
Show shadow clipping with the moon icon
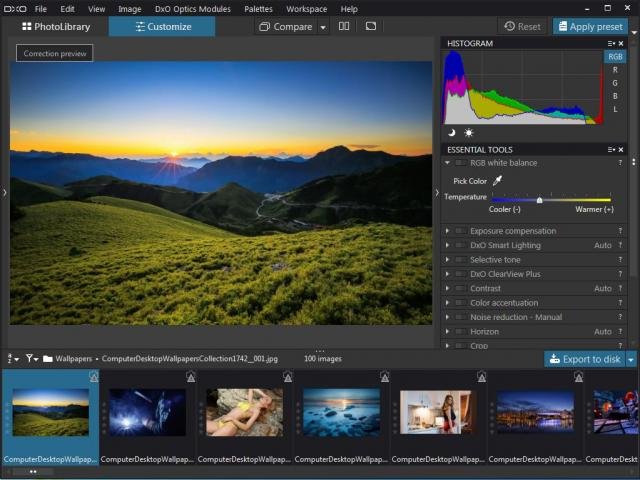pos(451,133)
